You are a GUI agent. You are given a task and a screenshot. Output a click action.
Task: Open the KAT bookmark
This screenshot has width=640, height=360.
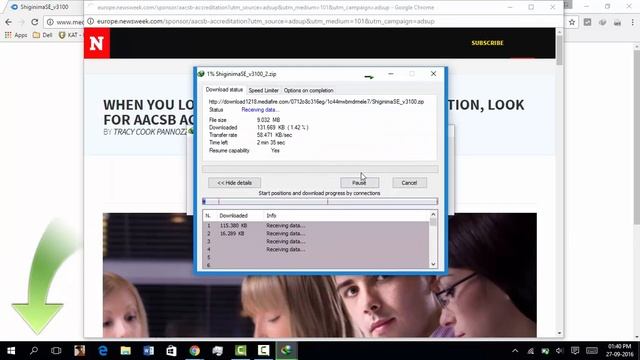click(69, 35)
